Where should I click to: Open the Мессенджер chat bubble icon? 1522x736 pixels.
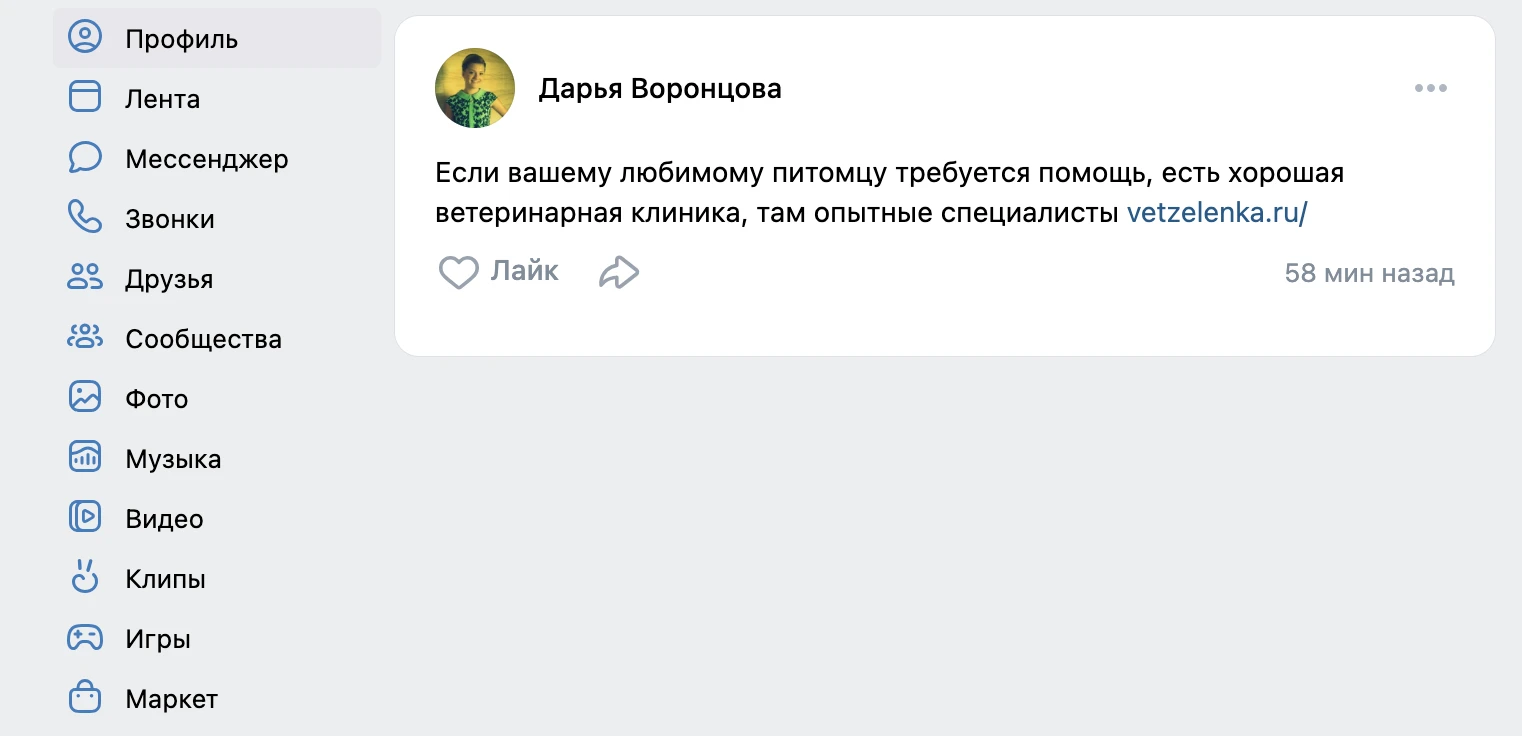[85, 157]
